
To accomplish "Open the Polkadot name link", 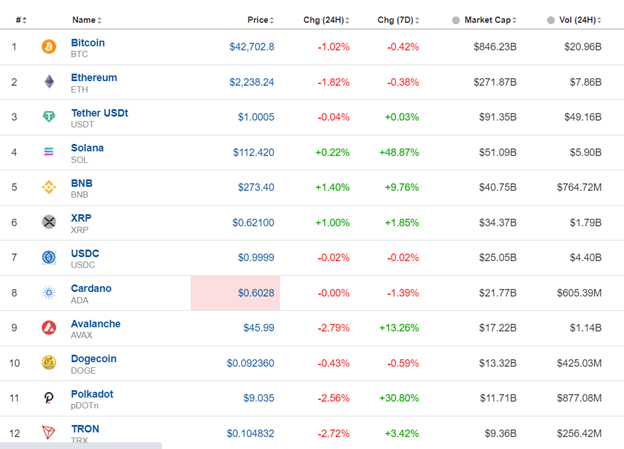I will coord(92,394).
